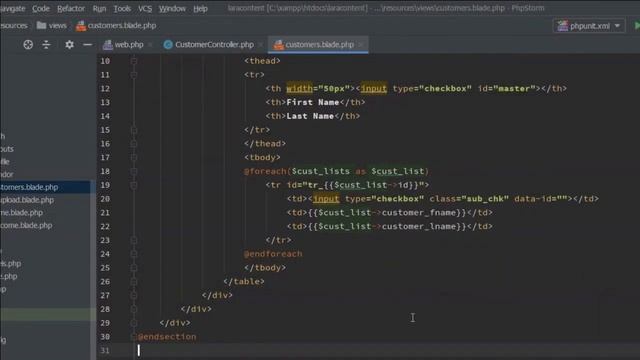Select the customers.blade.php editor tab
The height and width of the screenshot is (360, 640).
coord(319,44)
